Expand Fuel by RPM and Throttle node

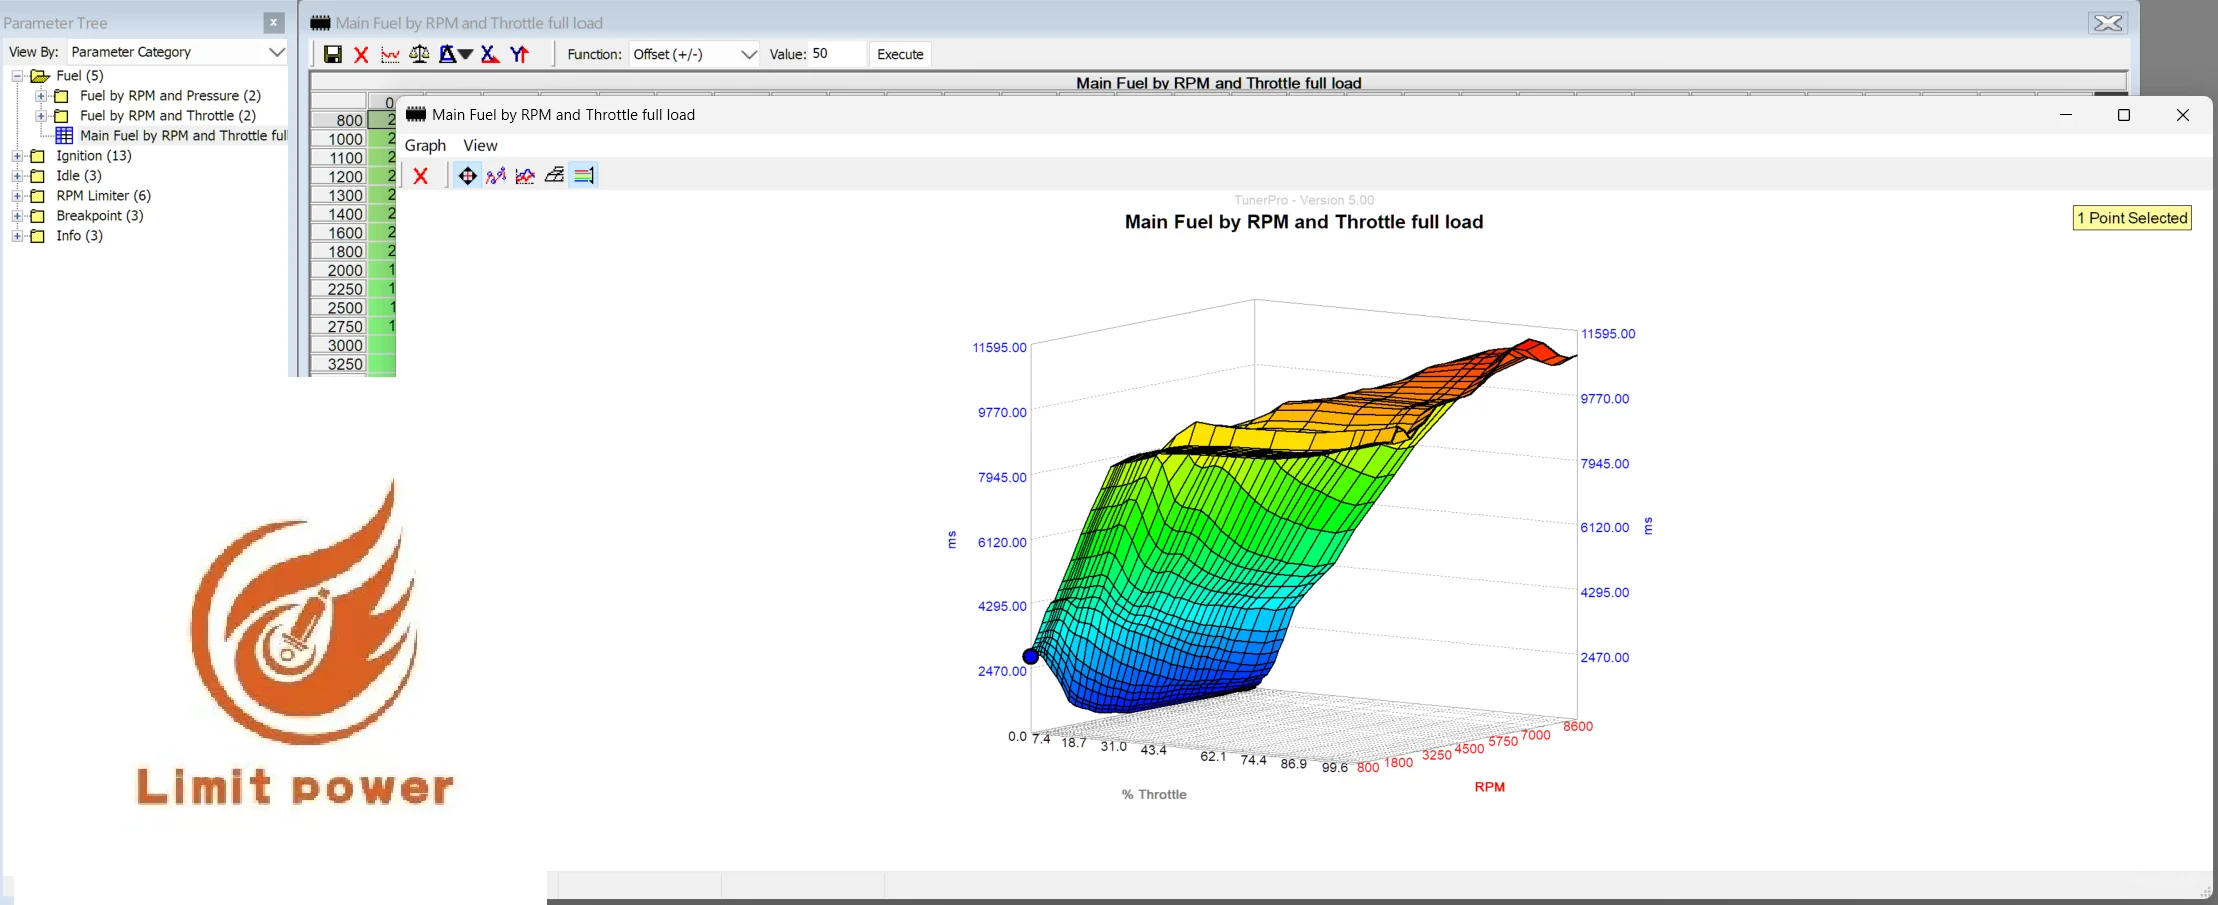coord(41,116)
